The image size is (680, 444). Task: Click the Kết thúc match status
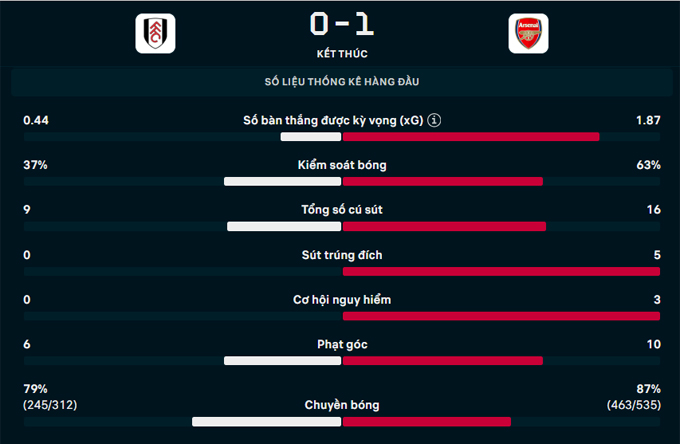pos(341,53)
